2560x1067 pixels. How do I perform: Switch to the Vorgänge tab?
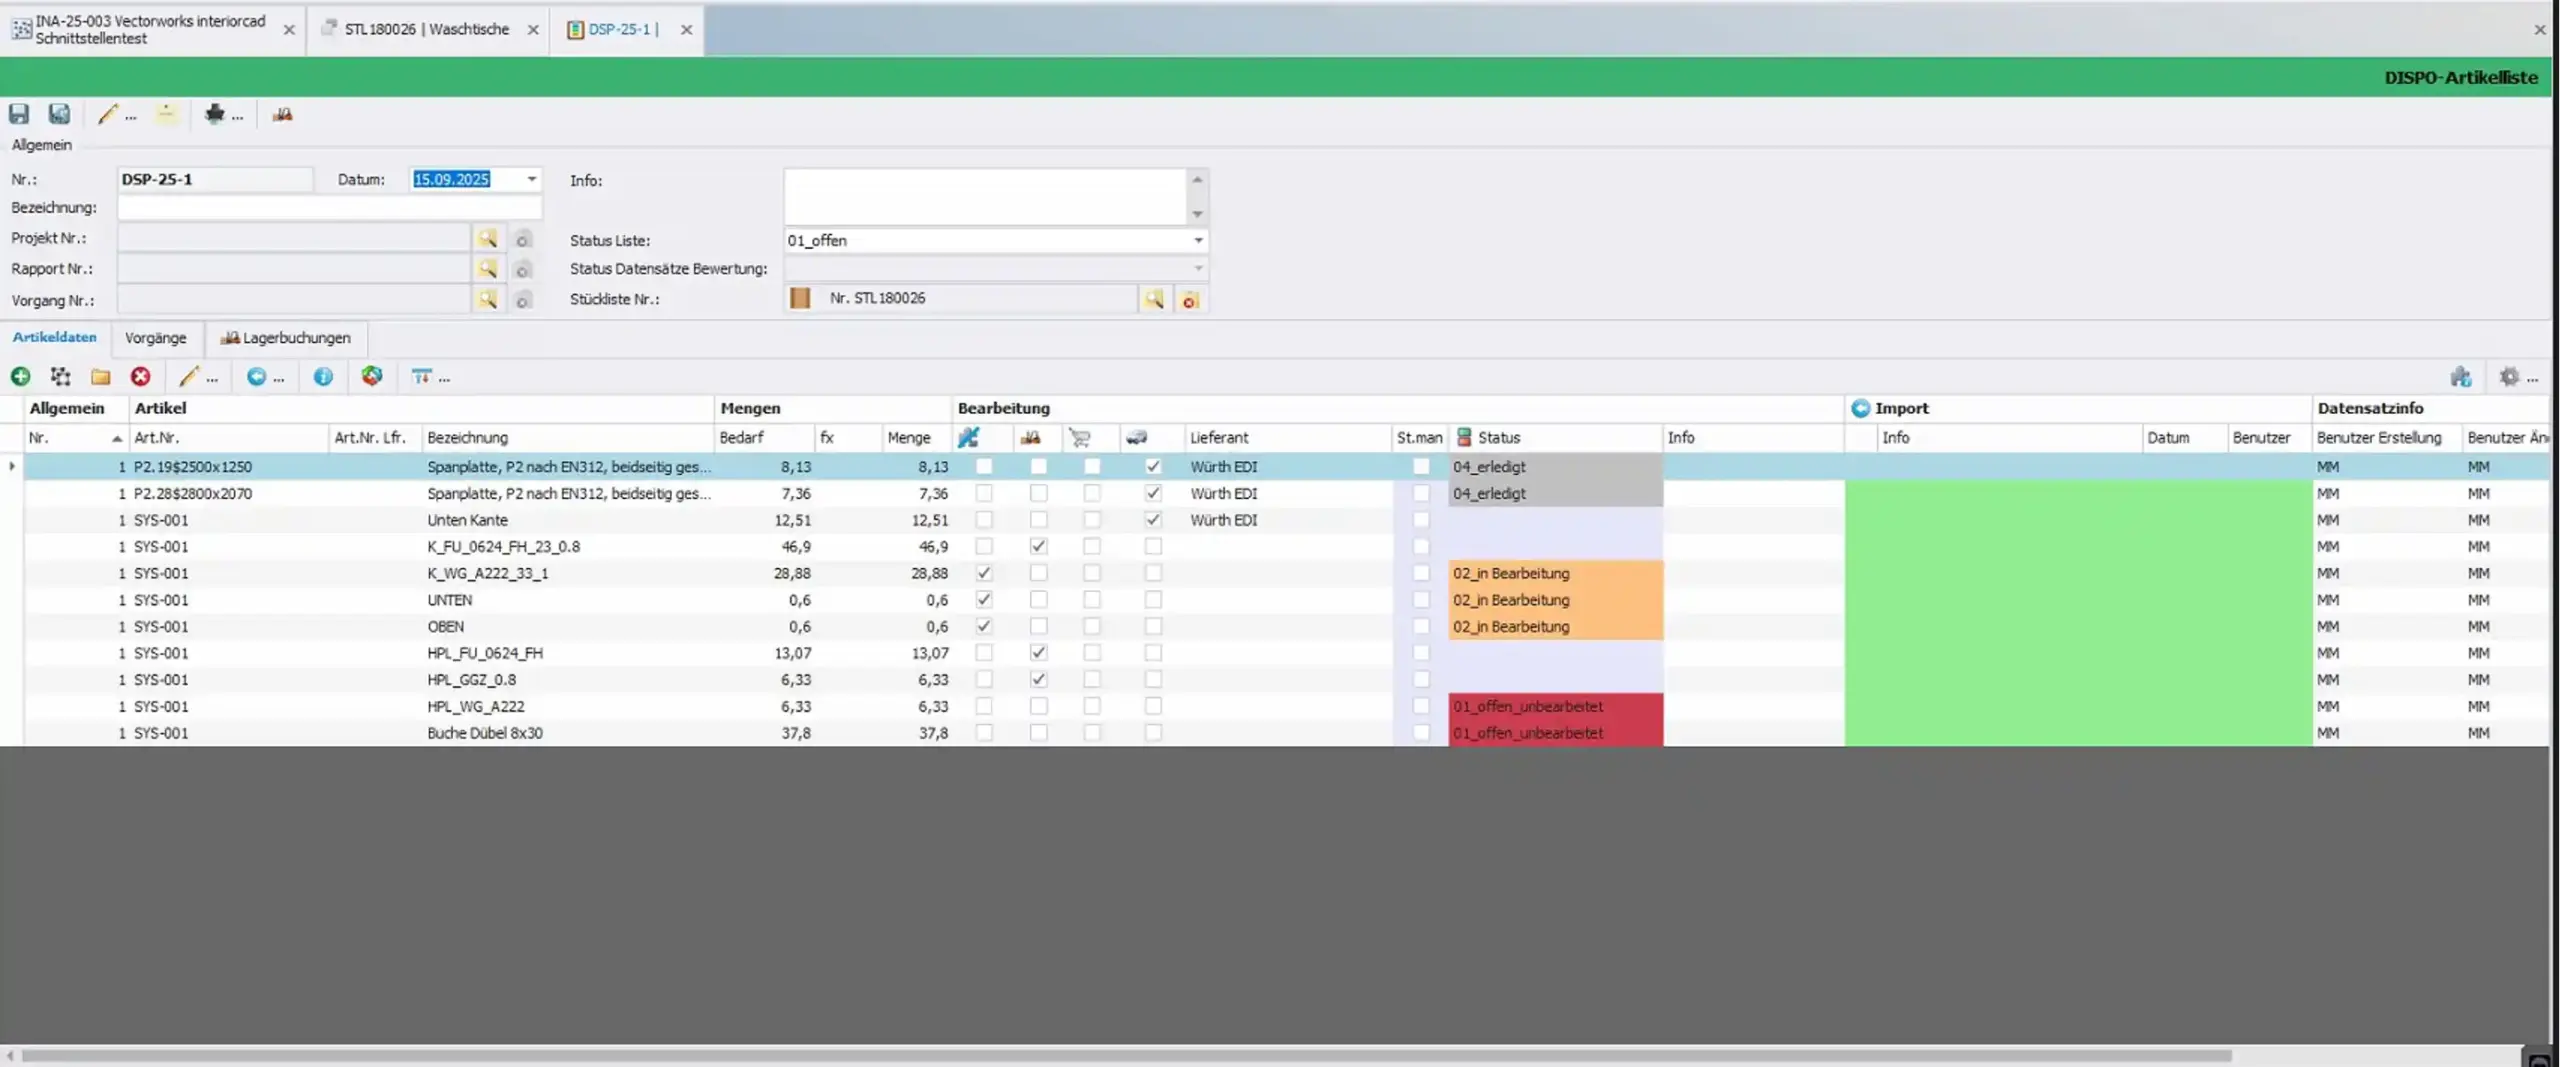(x=155, y=338)
